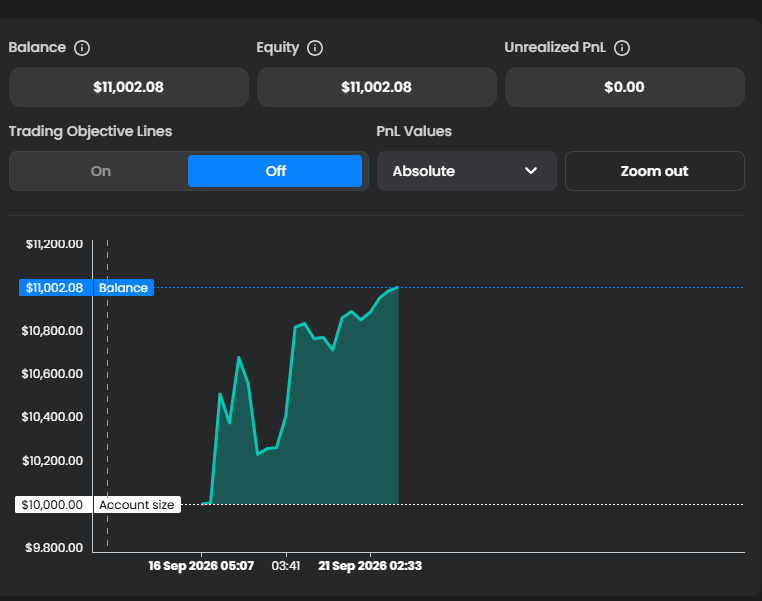The height and width of the screenshot is (601, 762).
Task: Select the Balance value field $11,002.08
Action: 129,87
